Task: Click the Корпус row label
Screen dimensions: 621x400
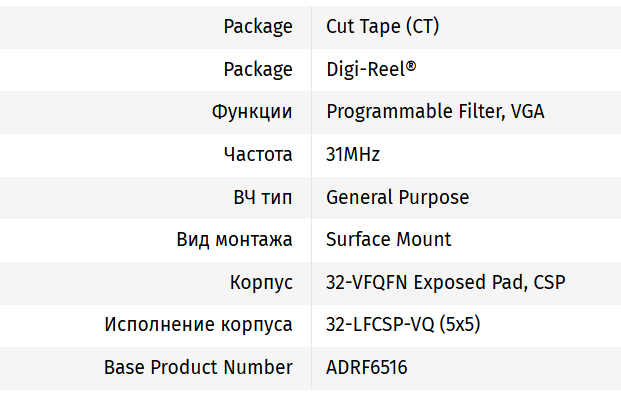Action: click(261, 283)
